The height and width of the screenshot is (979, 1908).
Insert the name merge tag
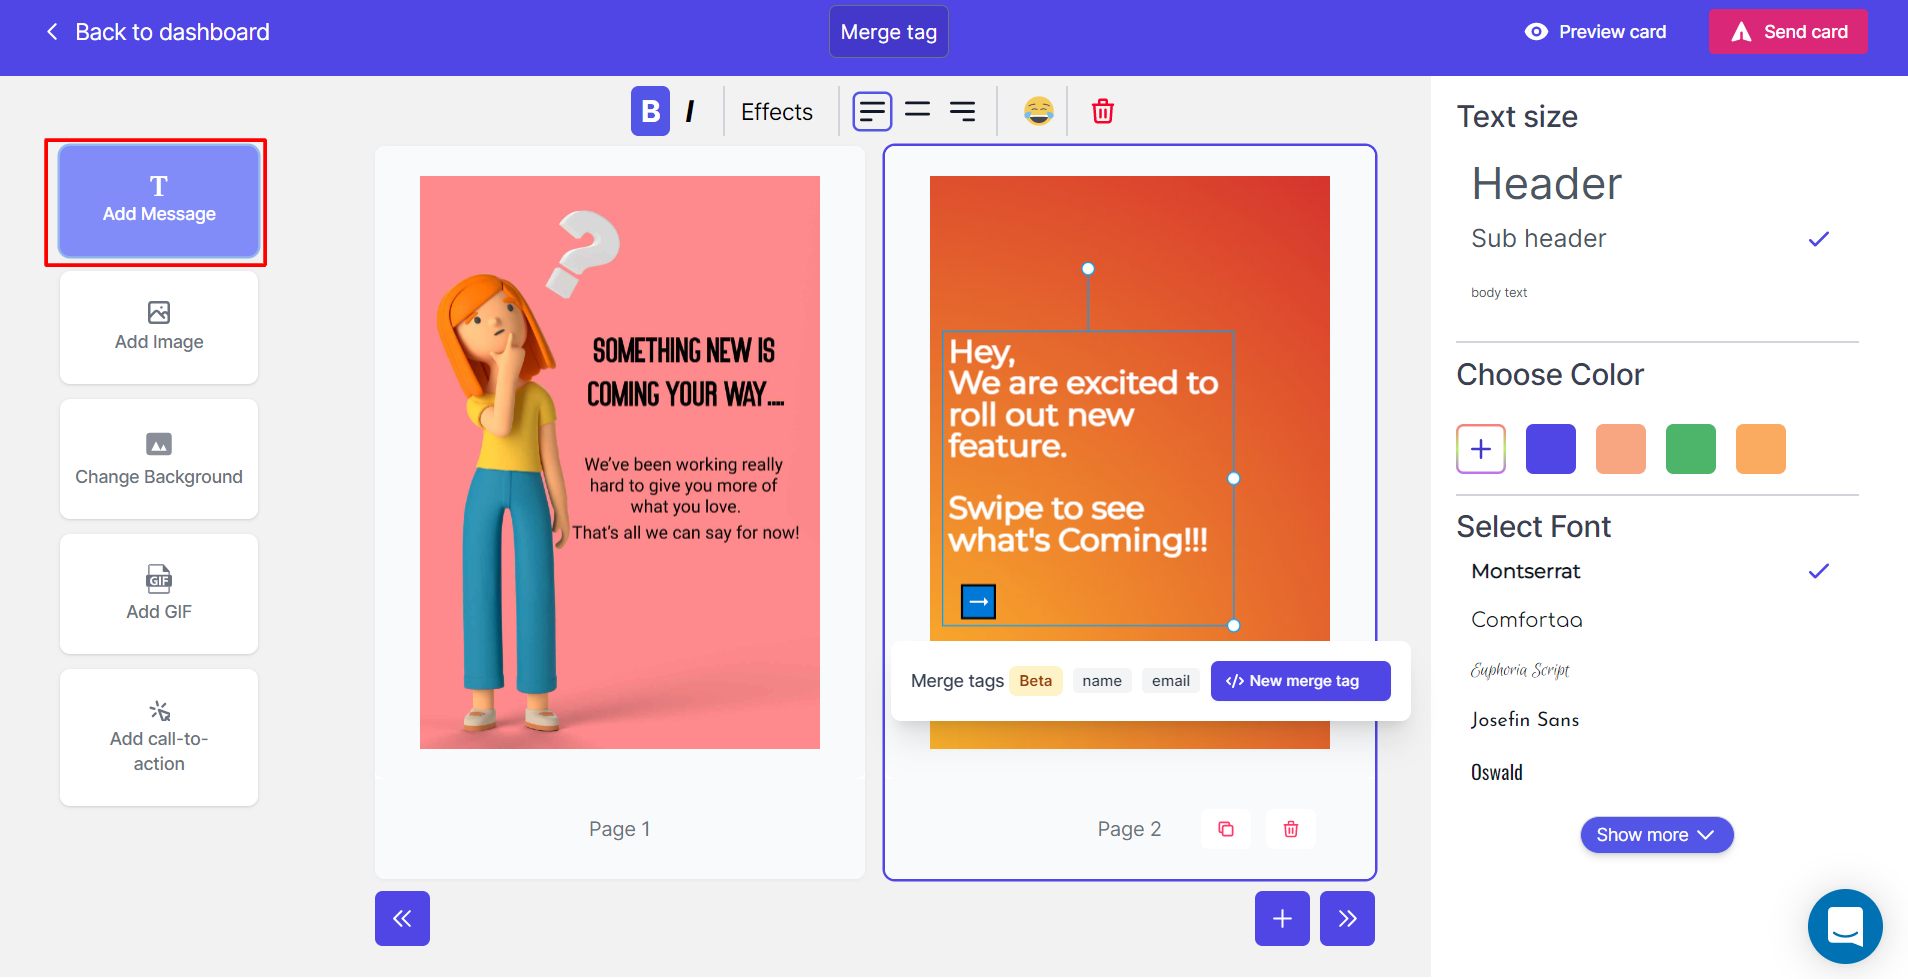coord(1101,680)
